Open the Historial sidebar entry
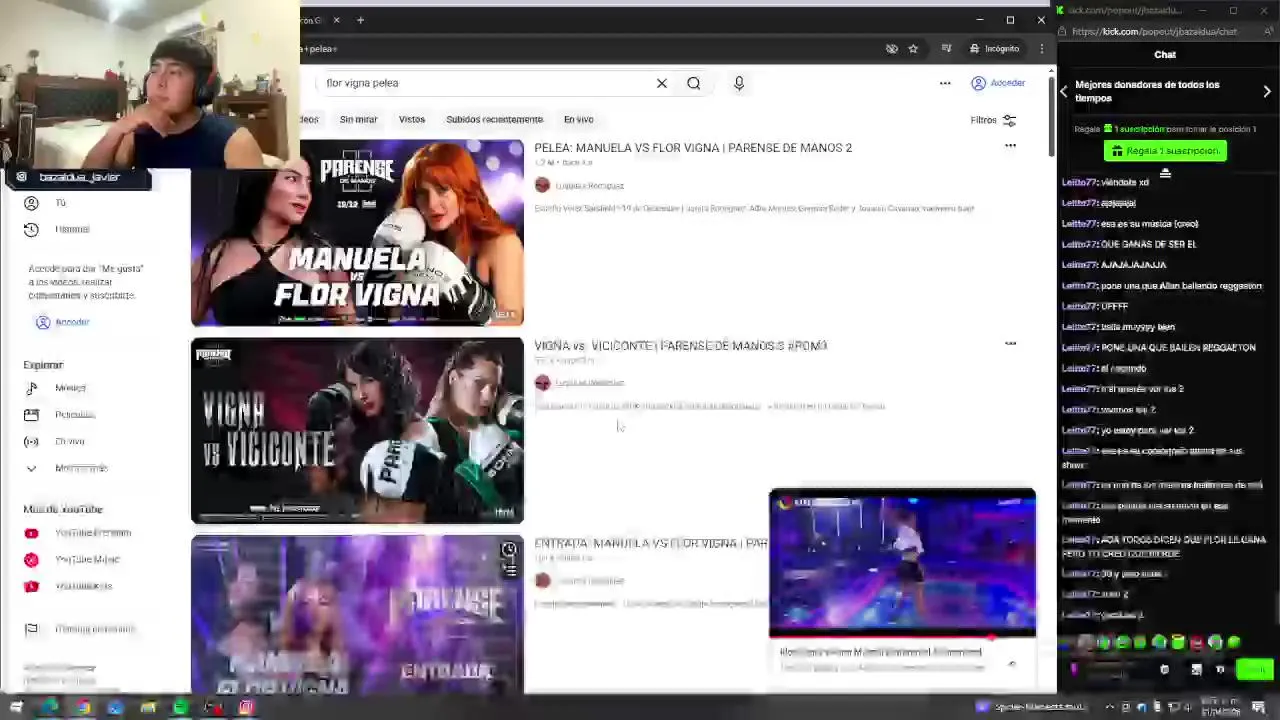 pos(72,229)
